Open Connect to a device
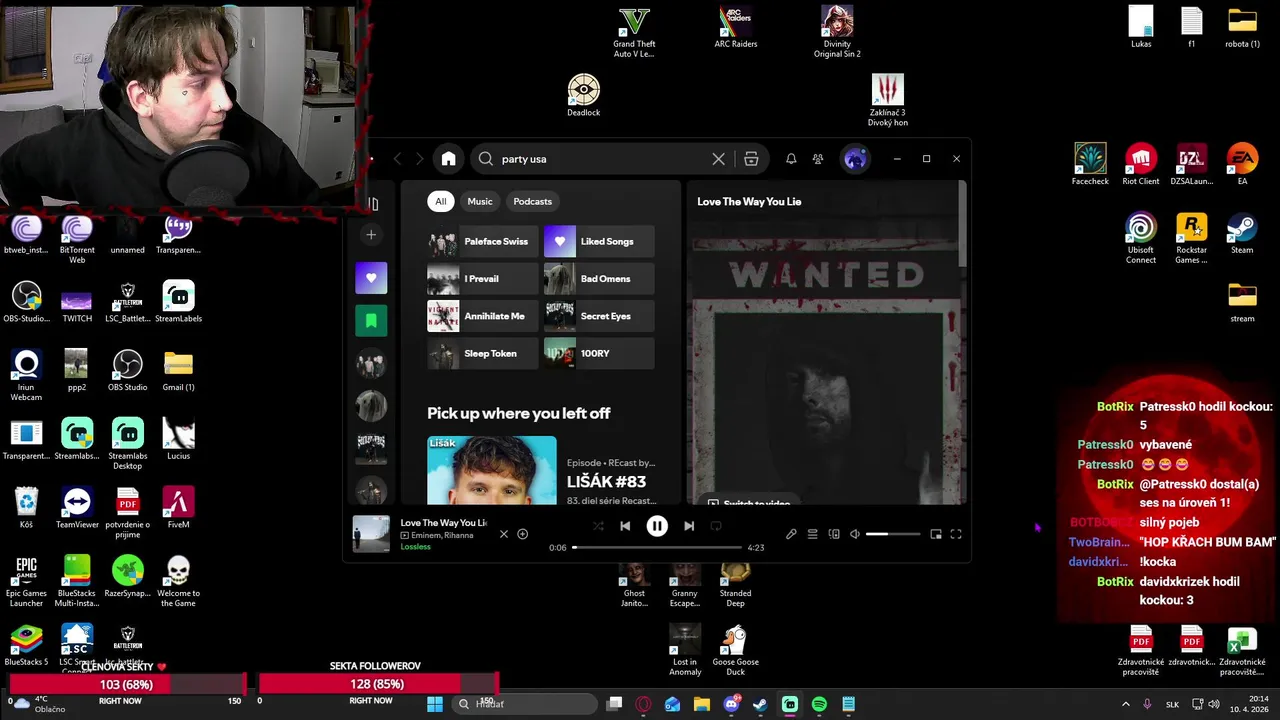This screenshot has width=1280, height=720. click(x=834, y=534)
